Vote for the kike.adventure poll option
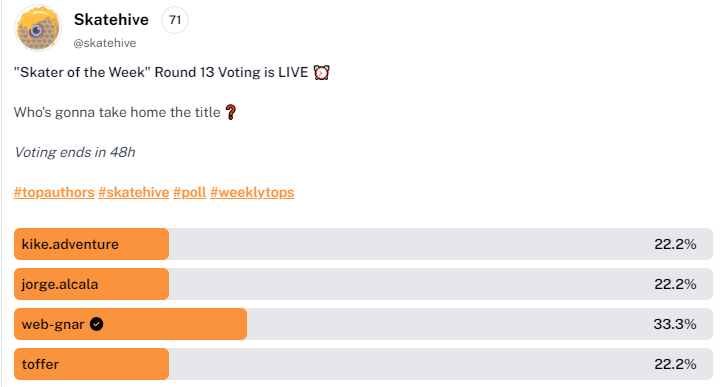Screen dimensions: 725x387 pos(363,244)
